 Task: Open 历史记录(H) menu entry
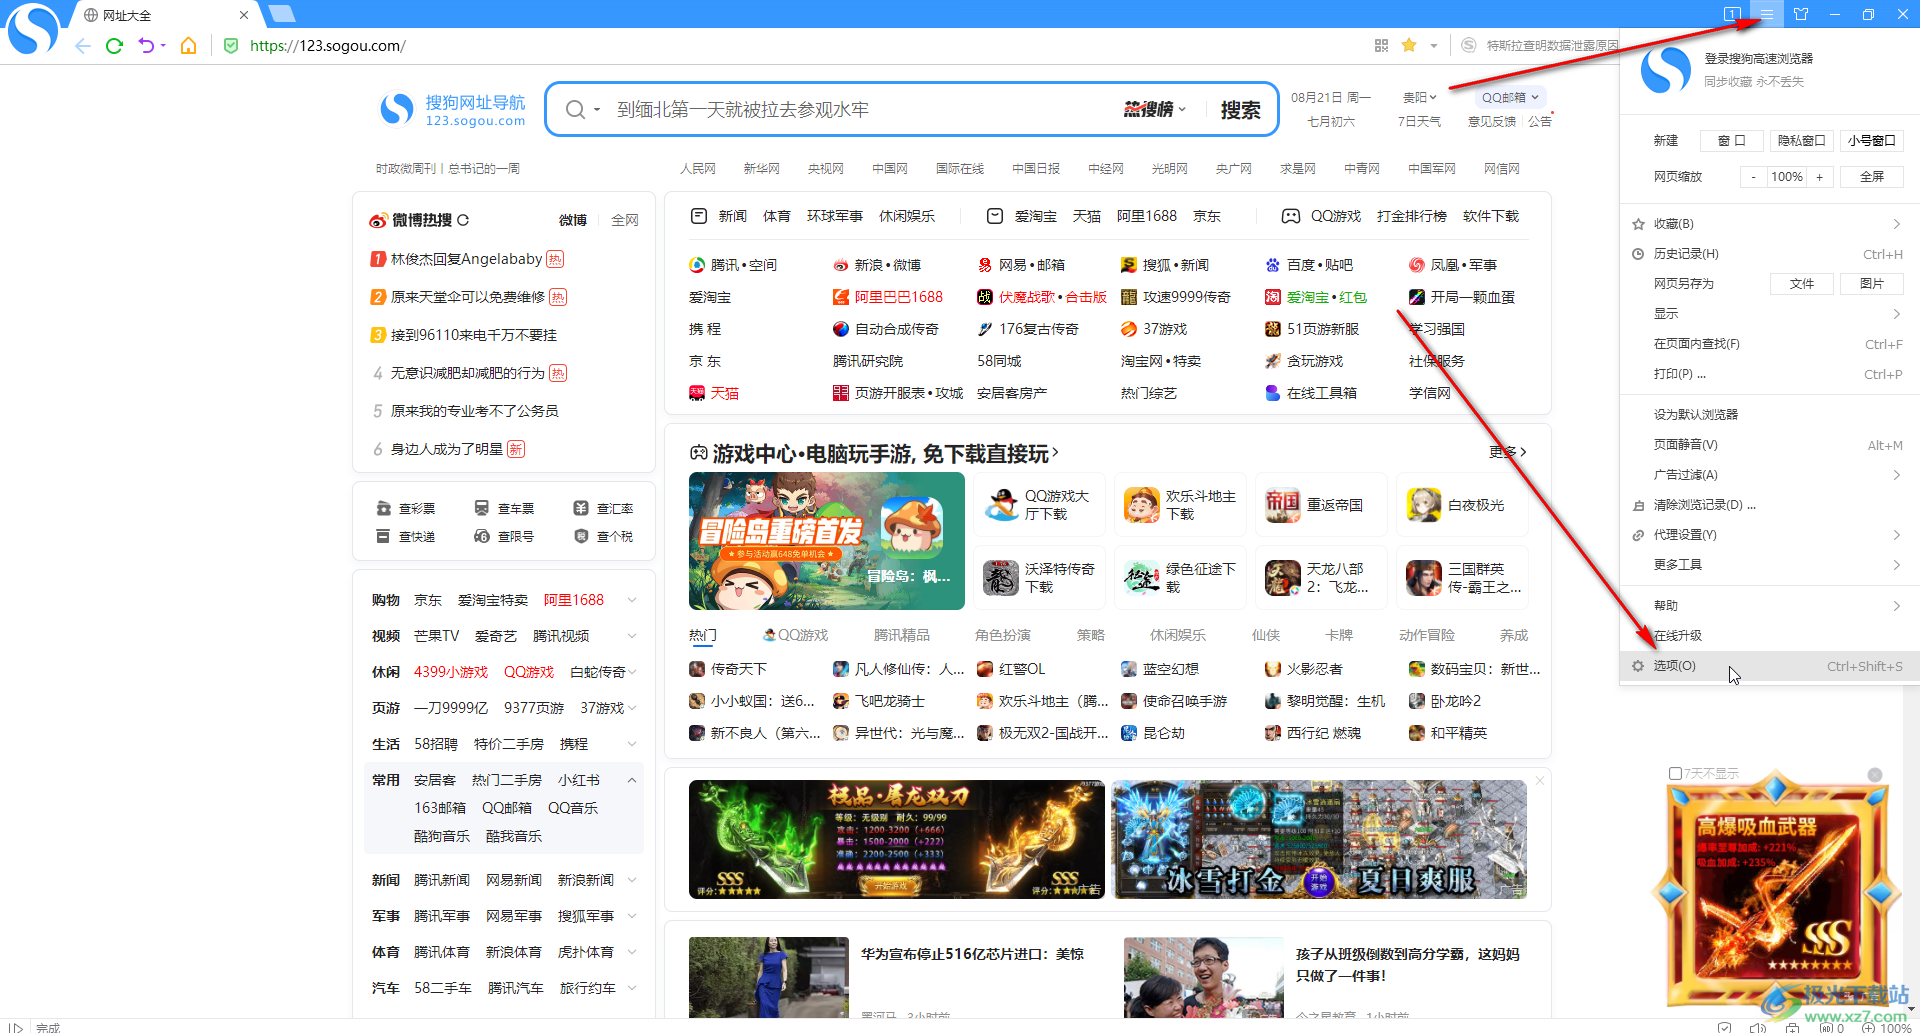(1769, 254)
